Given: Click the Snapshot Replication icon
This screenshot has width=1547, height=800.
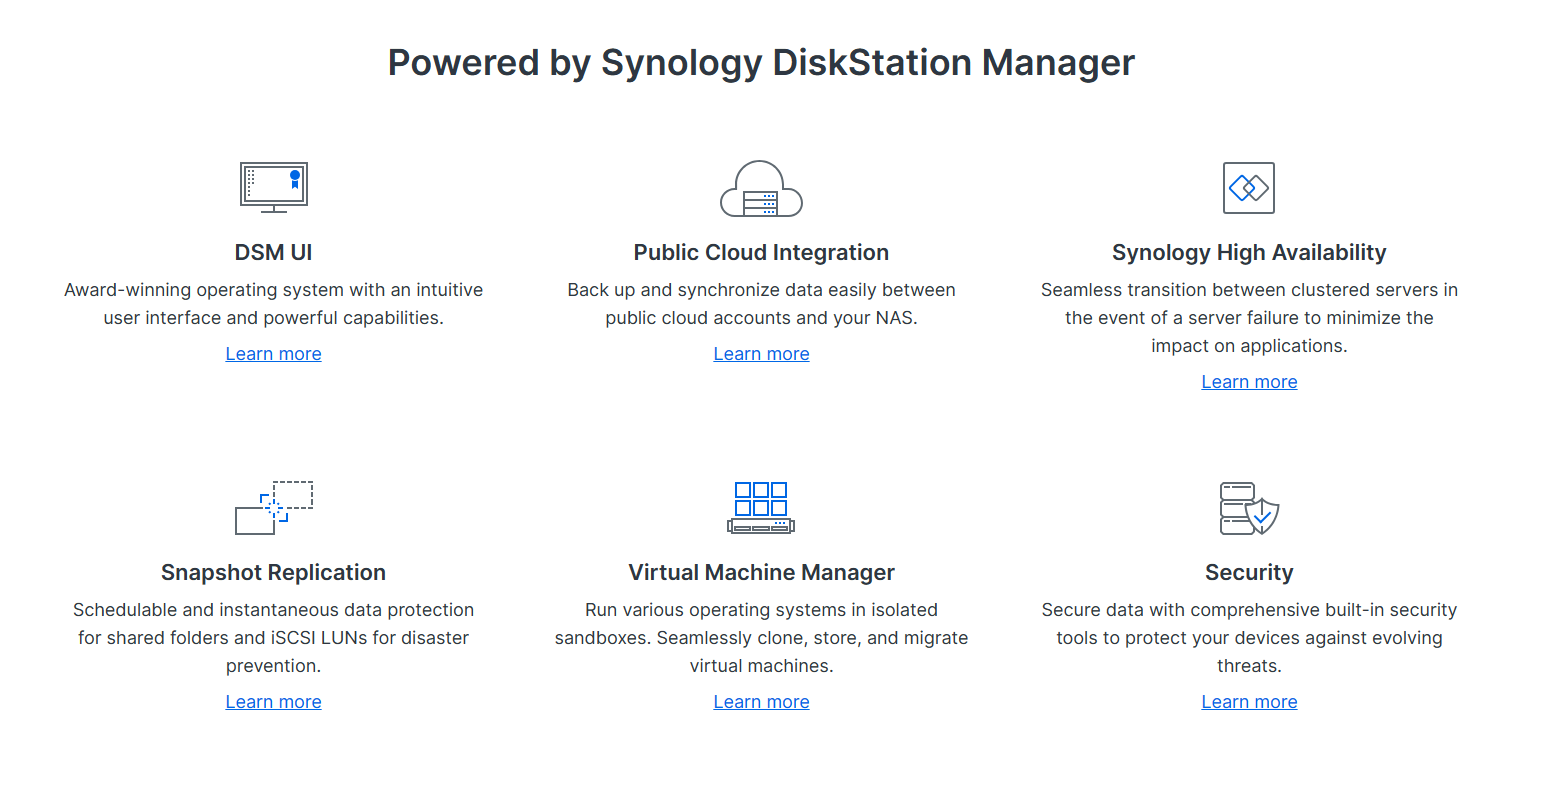Looking at the screenshot, I should 274,508.
